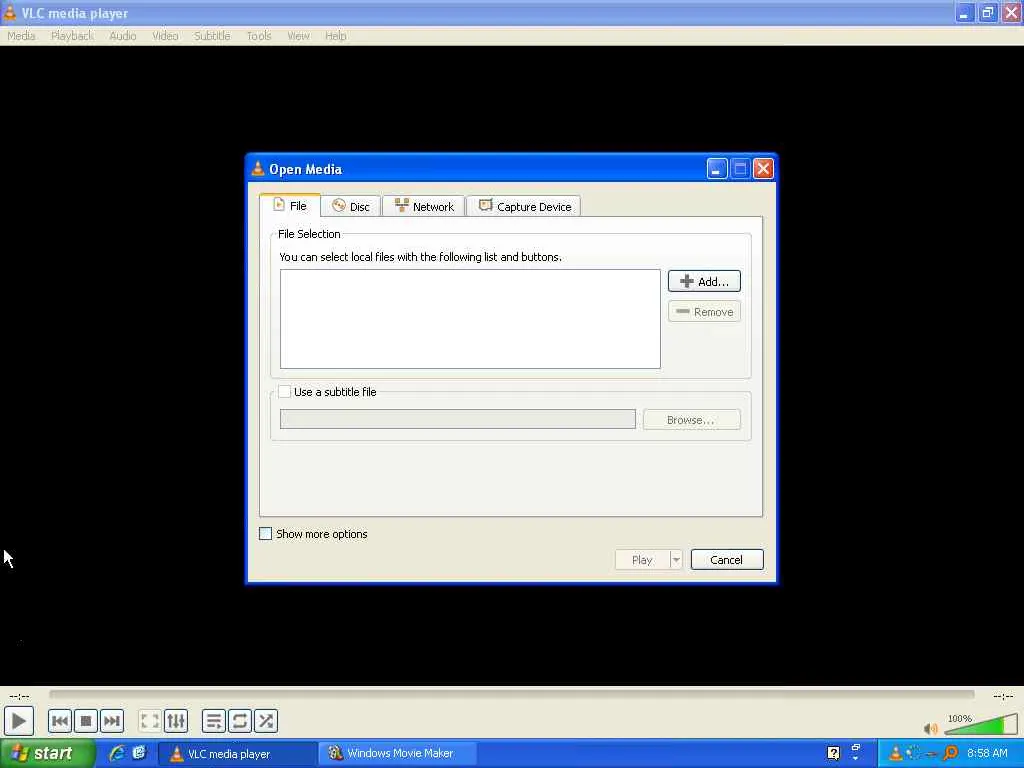This screenshot has height=768, width=1024.
Task: Click the 8:58 AM taskbar clock
Action: click(987, 753)
